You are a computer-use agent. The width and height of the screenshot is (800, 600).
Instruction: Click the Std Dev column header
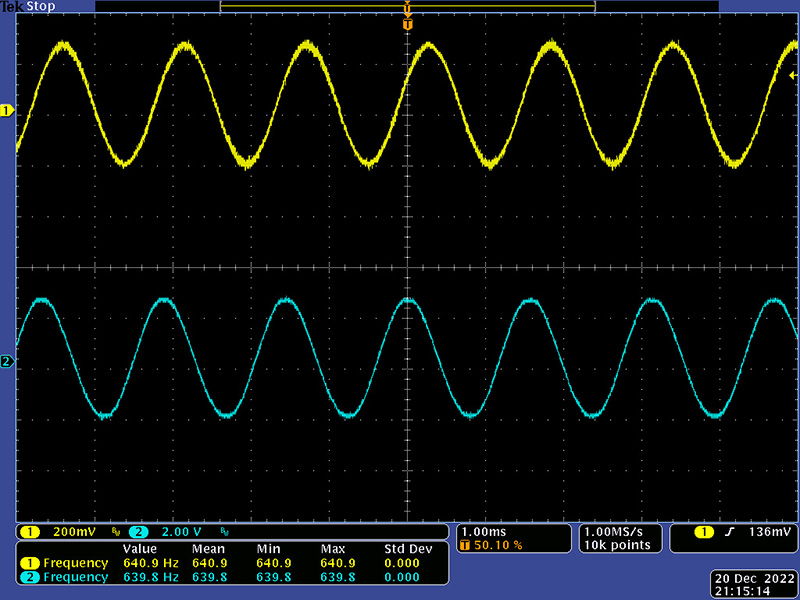[408, 549]
